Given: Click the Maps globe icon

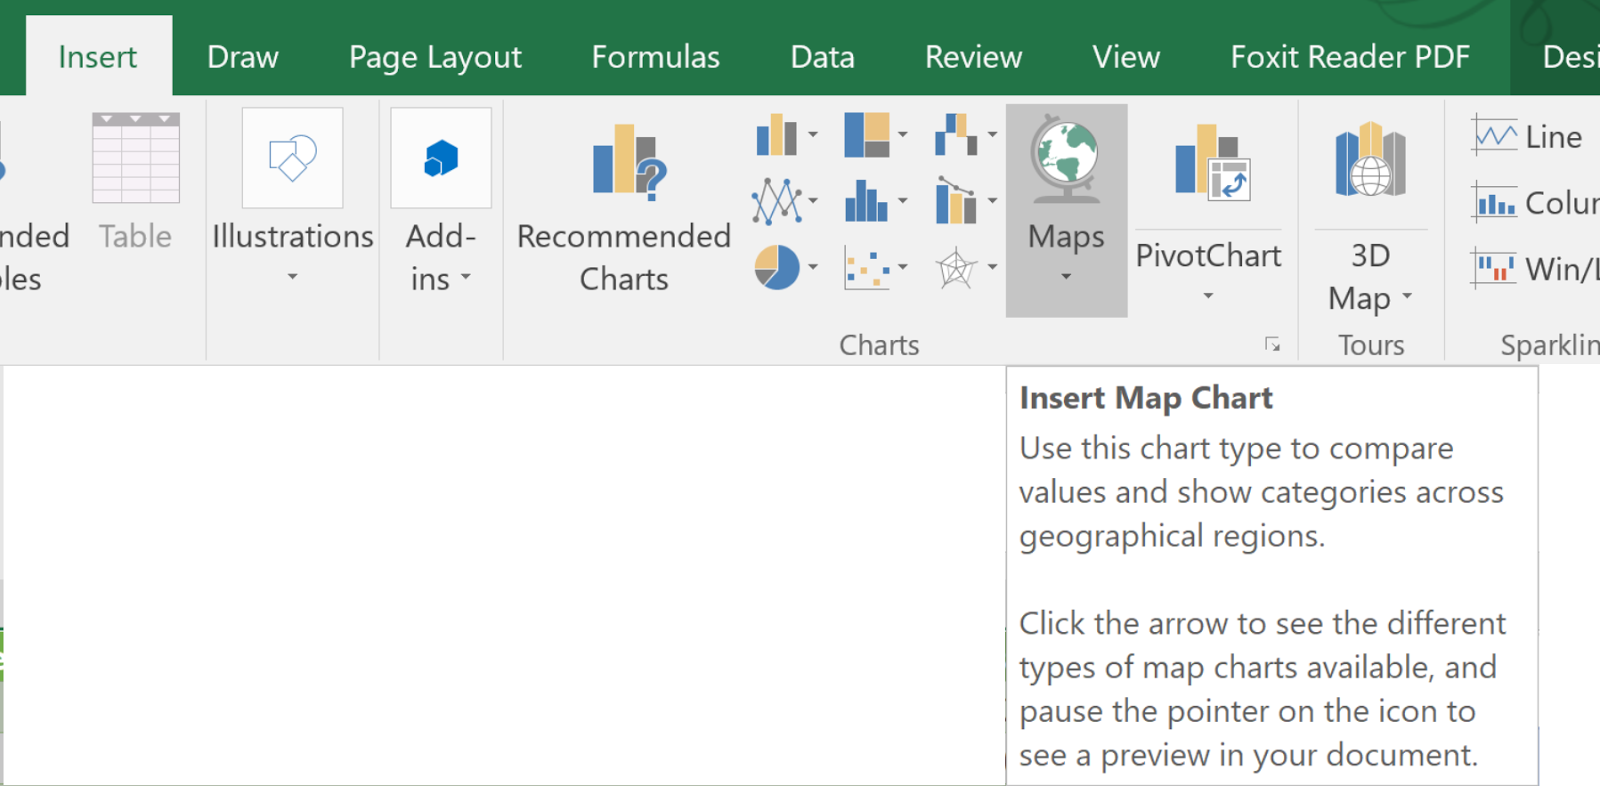Looking at the screenshot, I should tap(1066, 160).
